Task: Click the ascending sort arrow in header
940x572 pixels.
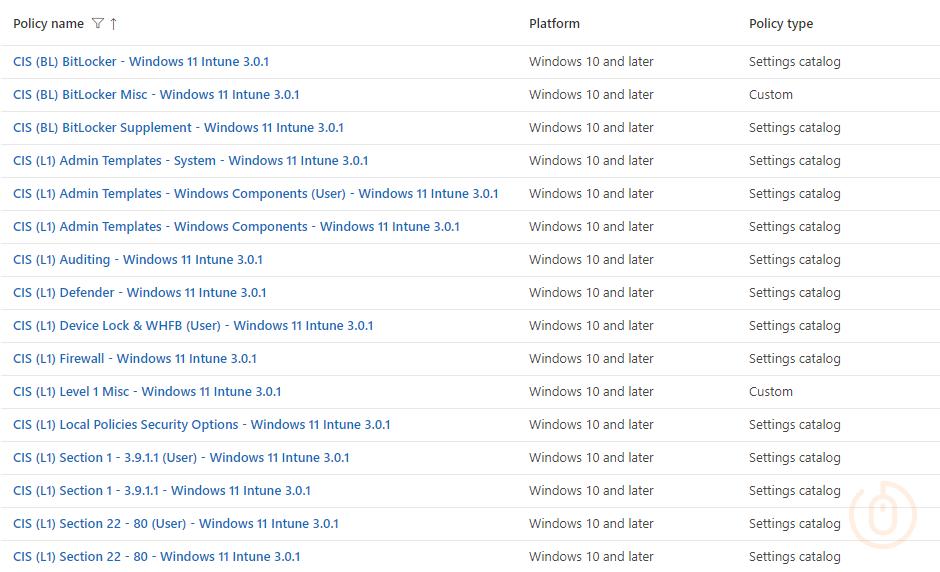Action: point(113,23)
